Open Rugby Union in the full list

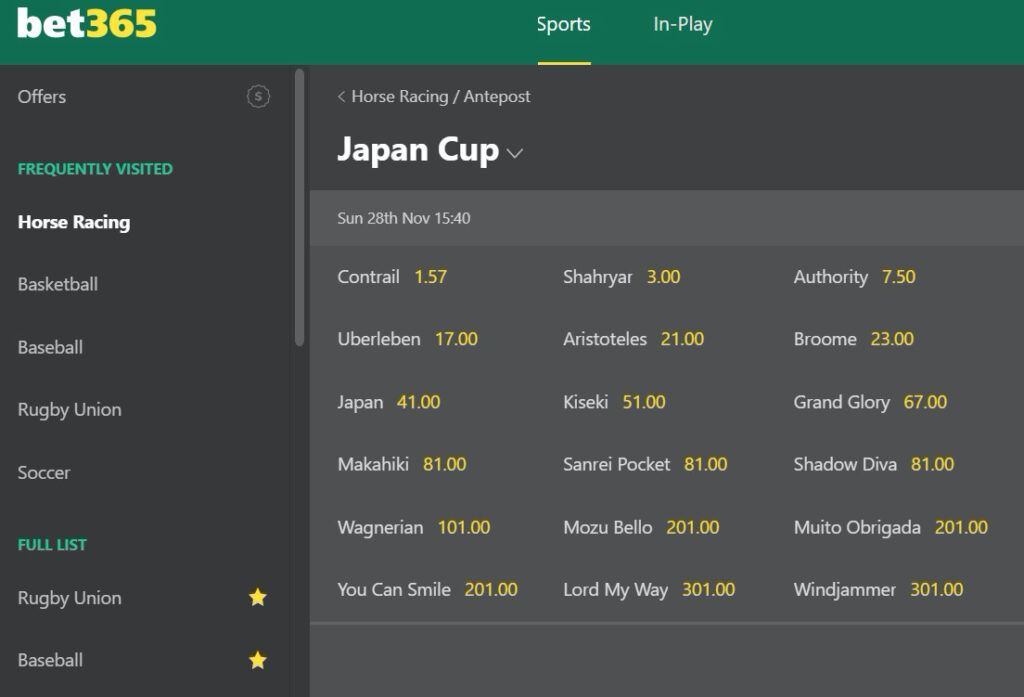[70, 598]
